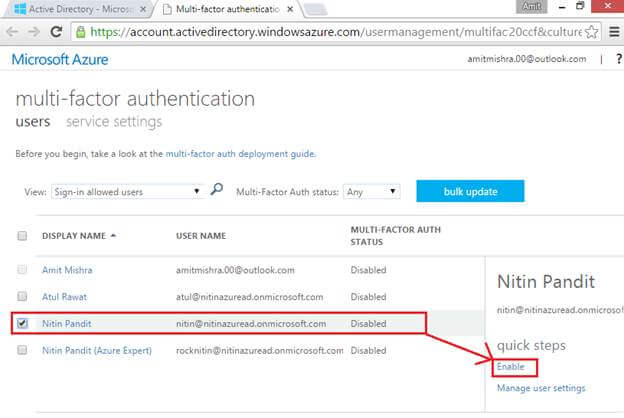The image size is (624, 418).
Task: Click the USER NAME column header
Action: pyautogui.click(x=201, y=236)
